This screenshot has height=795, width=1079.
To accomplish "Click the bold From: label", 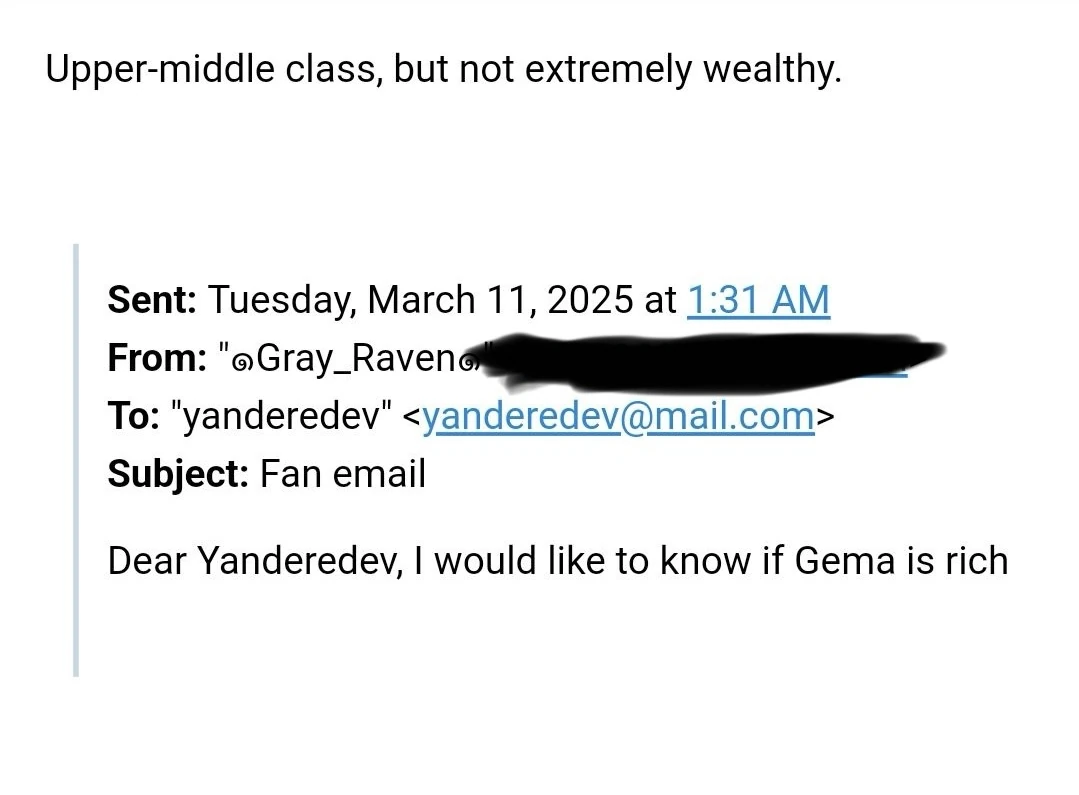I will [x=156, y=358].
